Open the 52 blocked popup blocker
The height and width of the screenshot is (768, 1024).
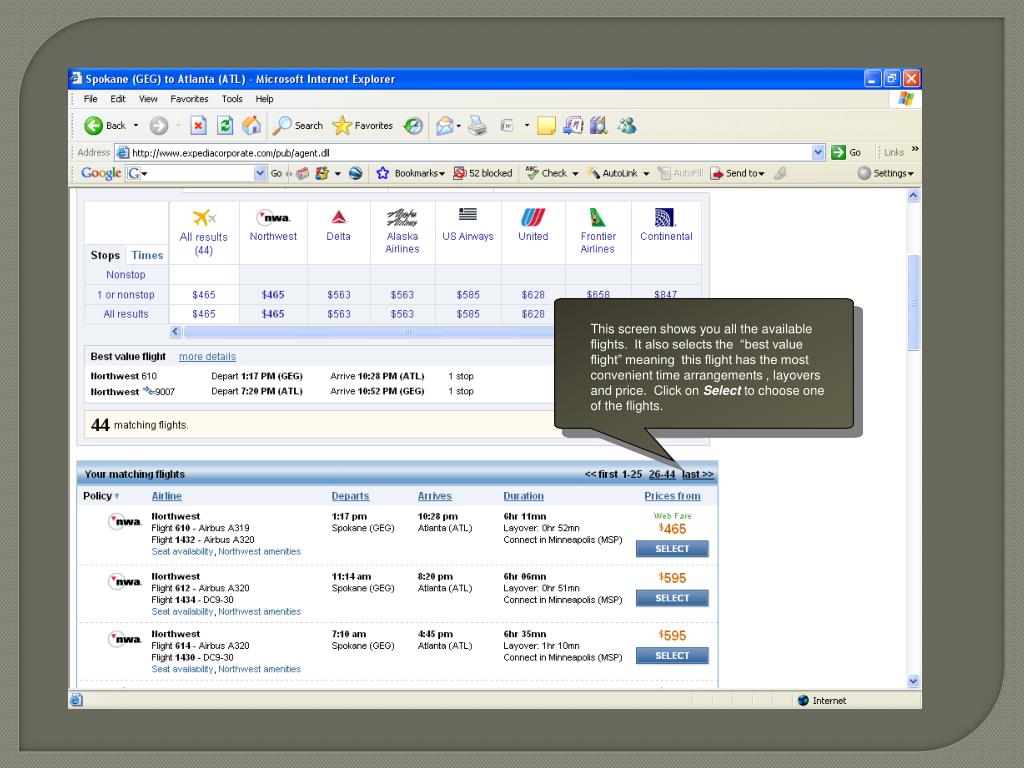click(x=483, y=173)
